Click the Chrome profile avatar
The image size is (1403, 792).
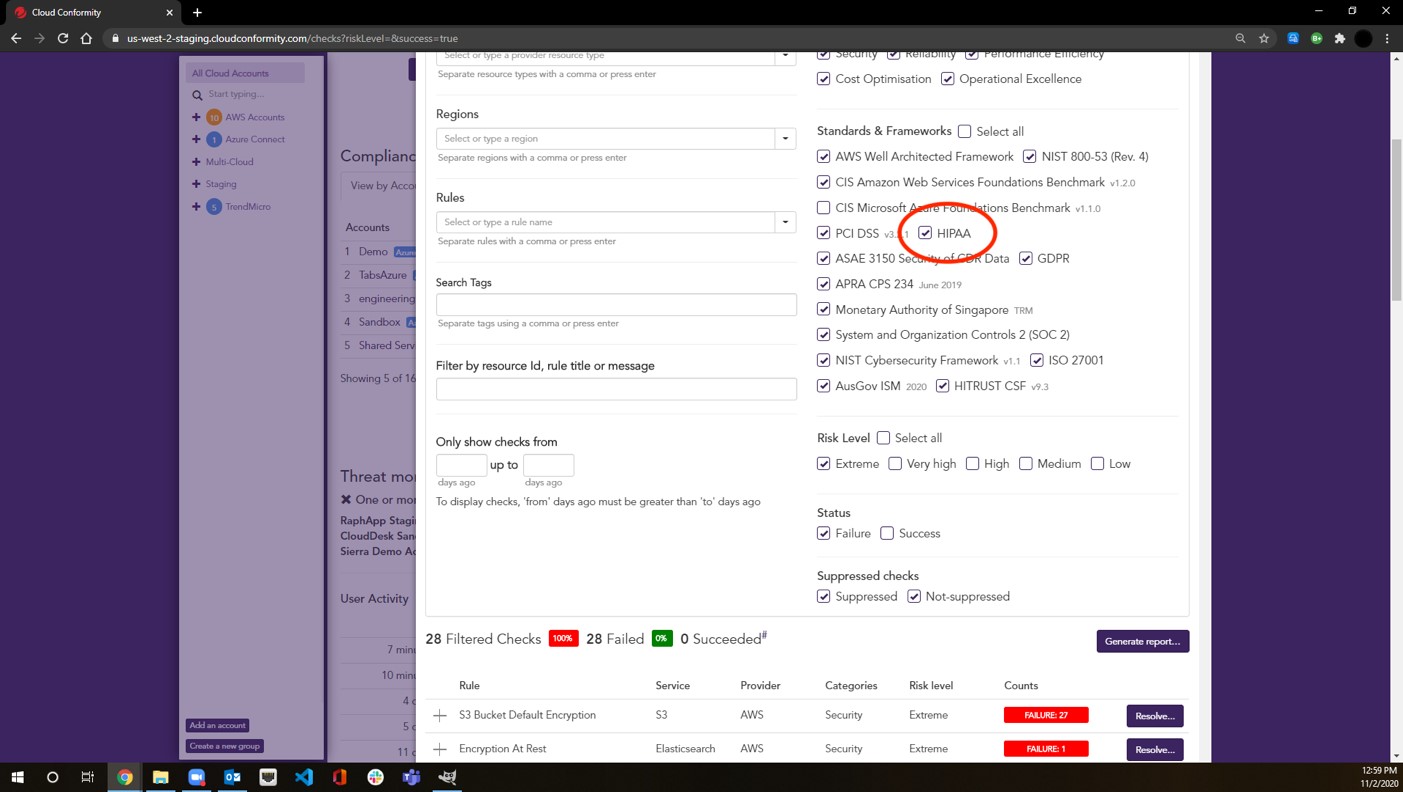click(x=1363, y=38)
